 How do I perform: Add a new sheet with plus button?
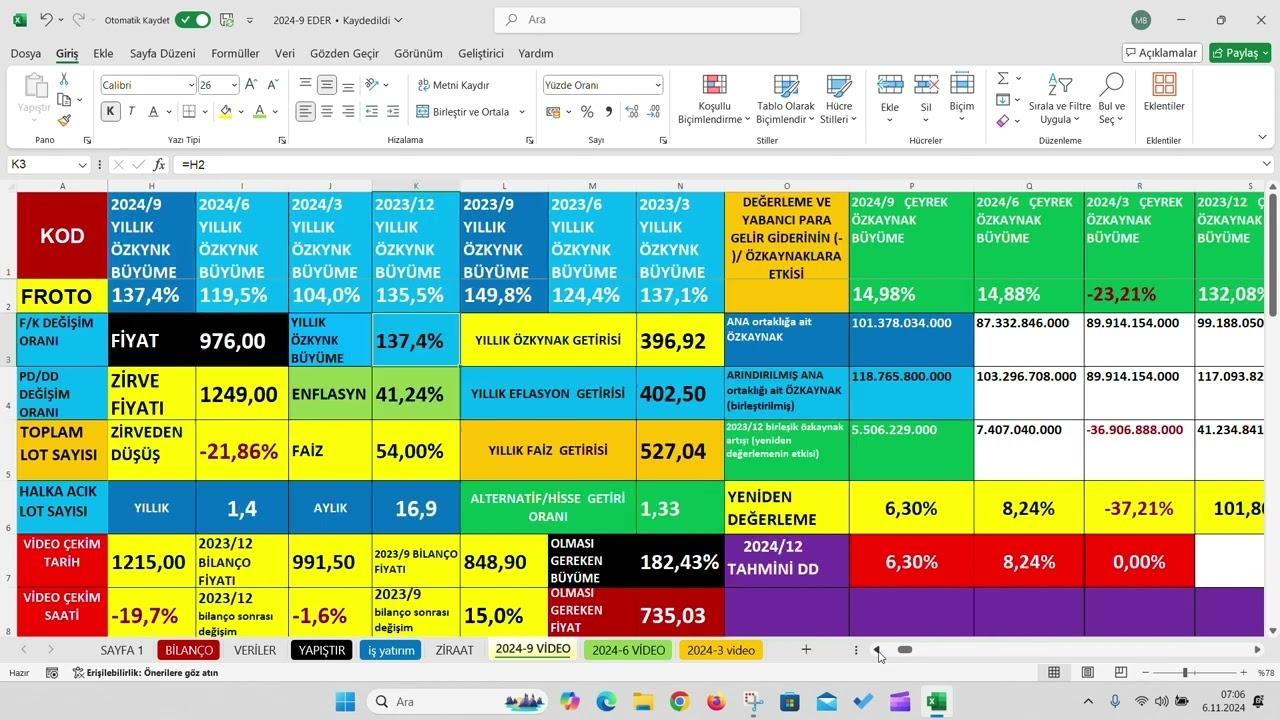pos(806,650)
